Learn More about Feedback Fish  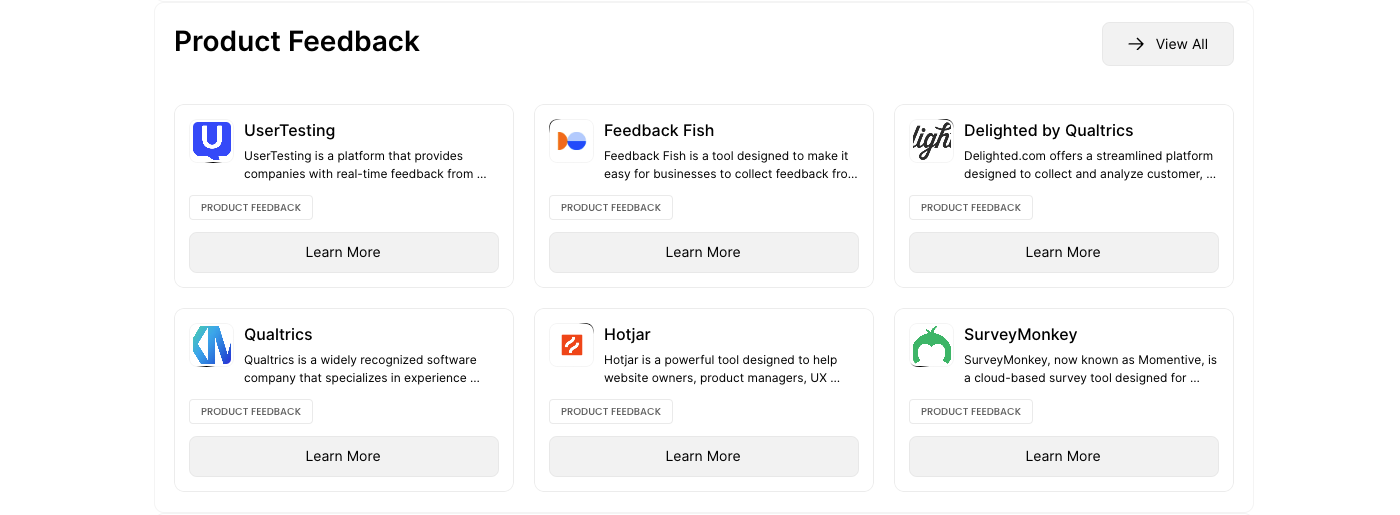(703, 252)
